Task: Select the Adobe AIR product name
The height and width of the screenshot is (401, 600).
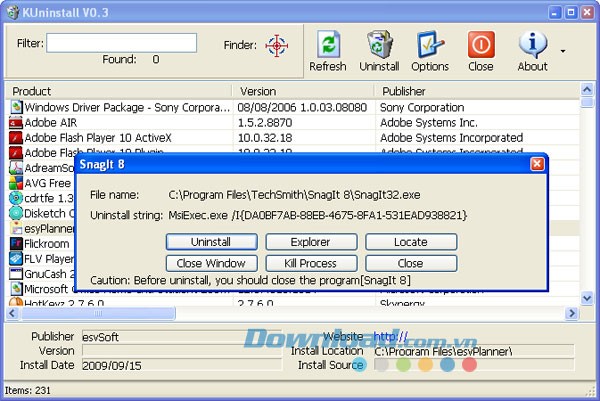Action: [51, 123]
